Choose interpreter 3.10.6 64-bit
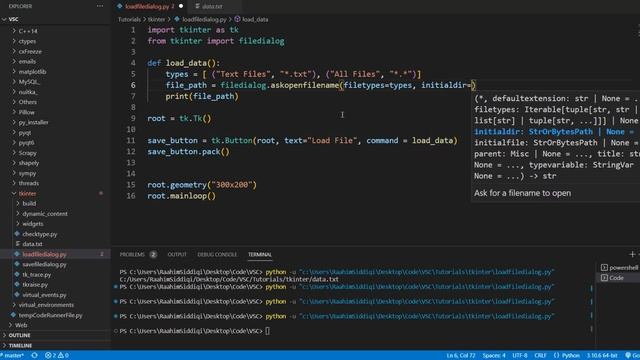640x360 pixels. 602,356
